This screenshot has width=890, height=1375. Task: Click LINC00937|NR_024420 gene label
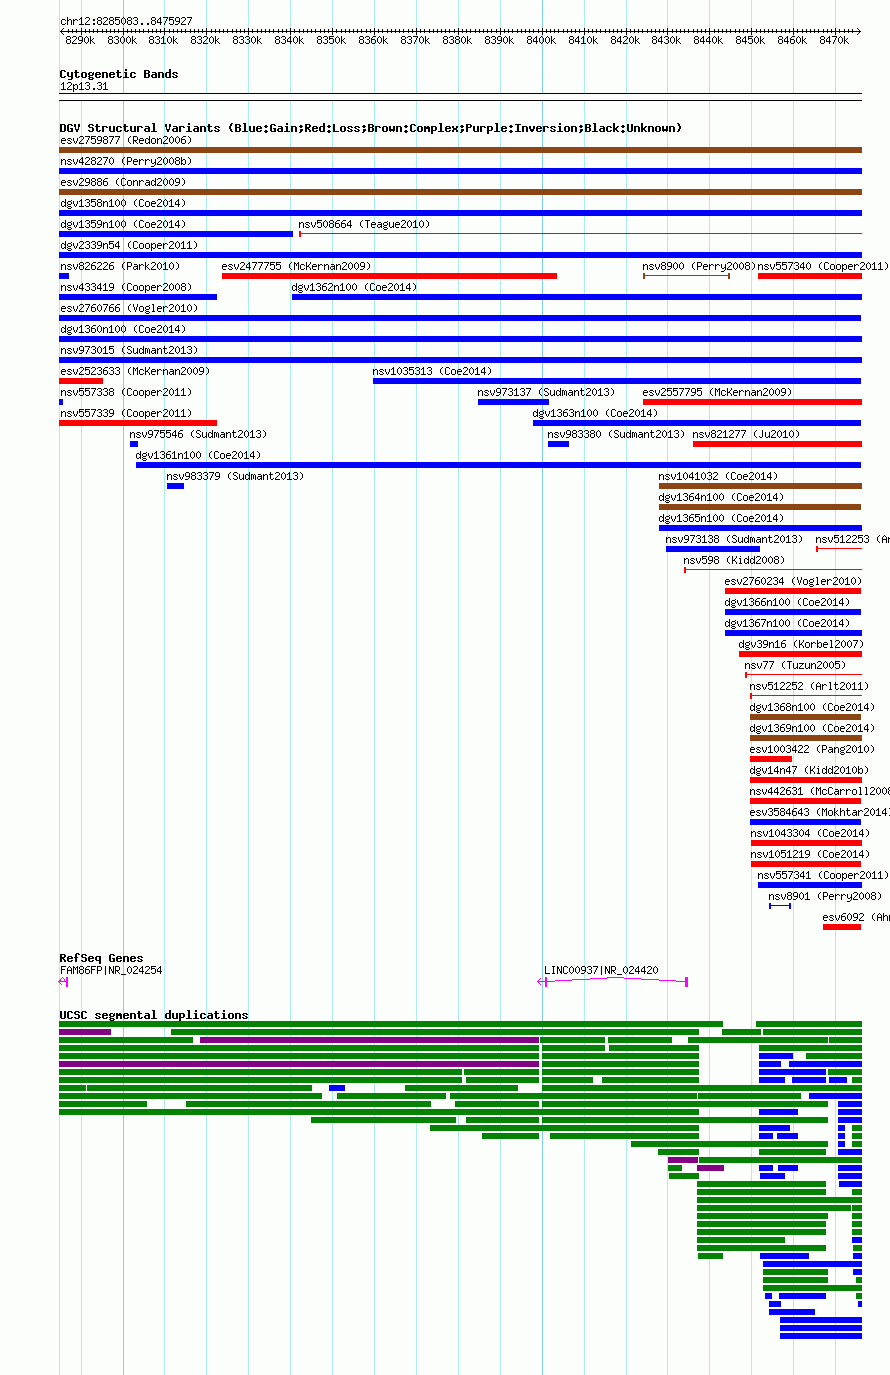[x=601, y=970]
